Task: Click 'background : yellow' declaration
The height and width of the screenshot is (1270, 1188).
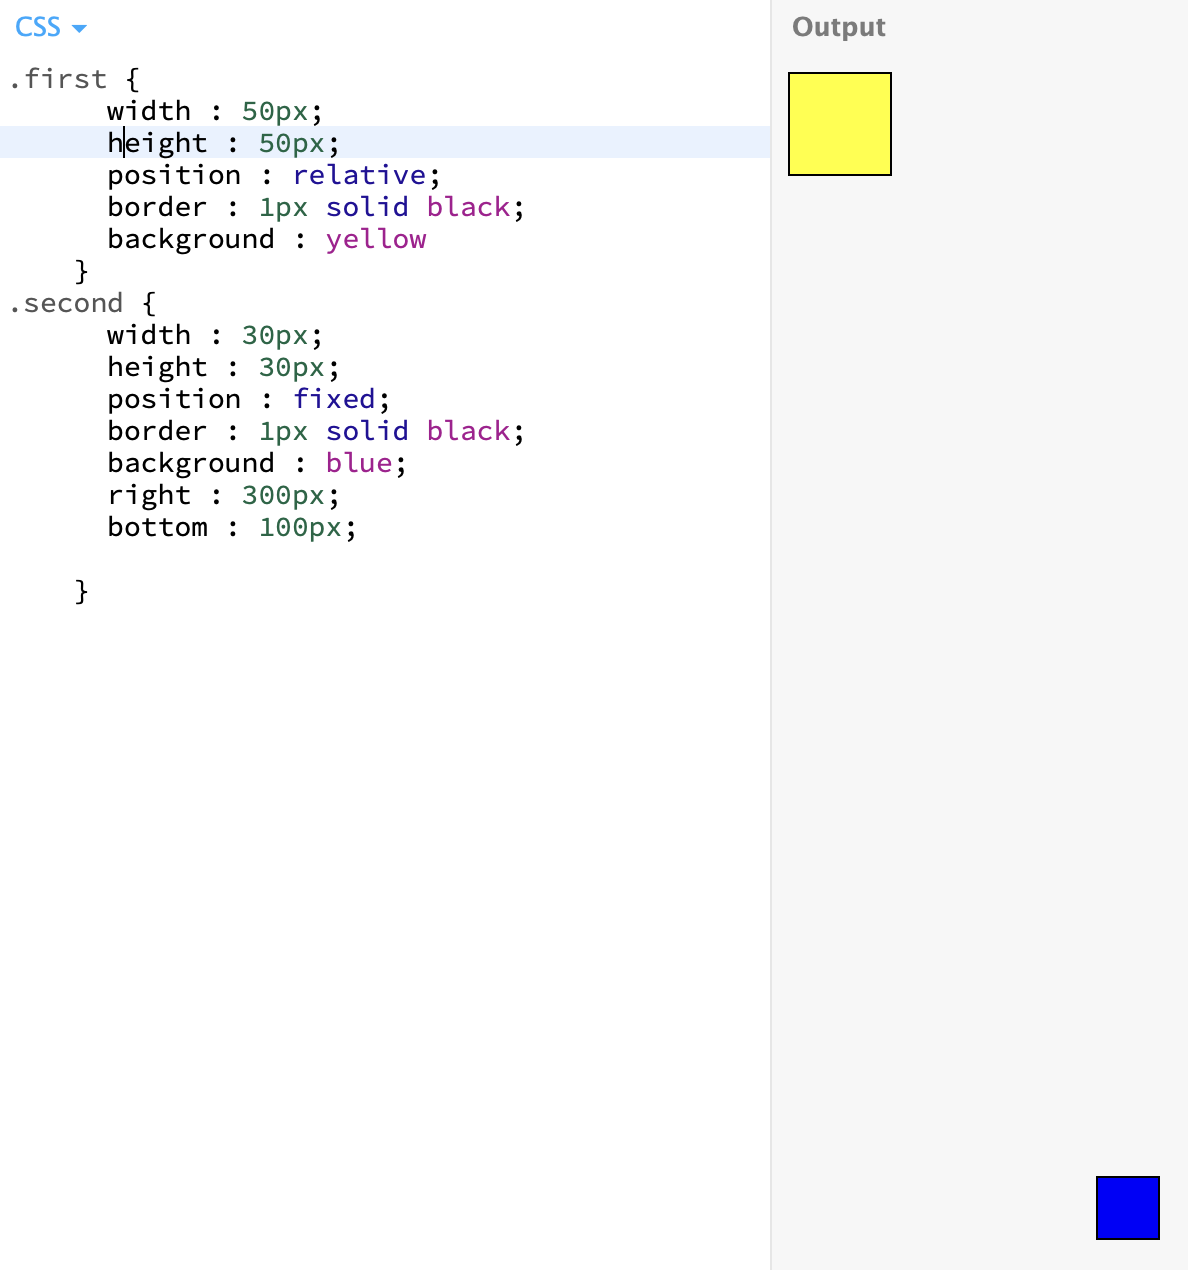Action: [x=267, y=239]
